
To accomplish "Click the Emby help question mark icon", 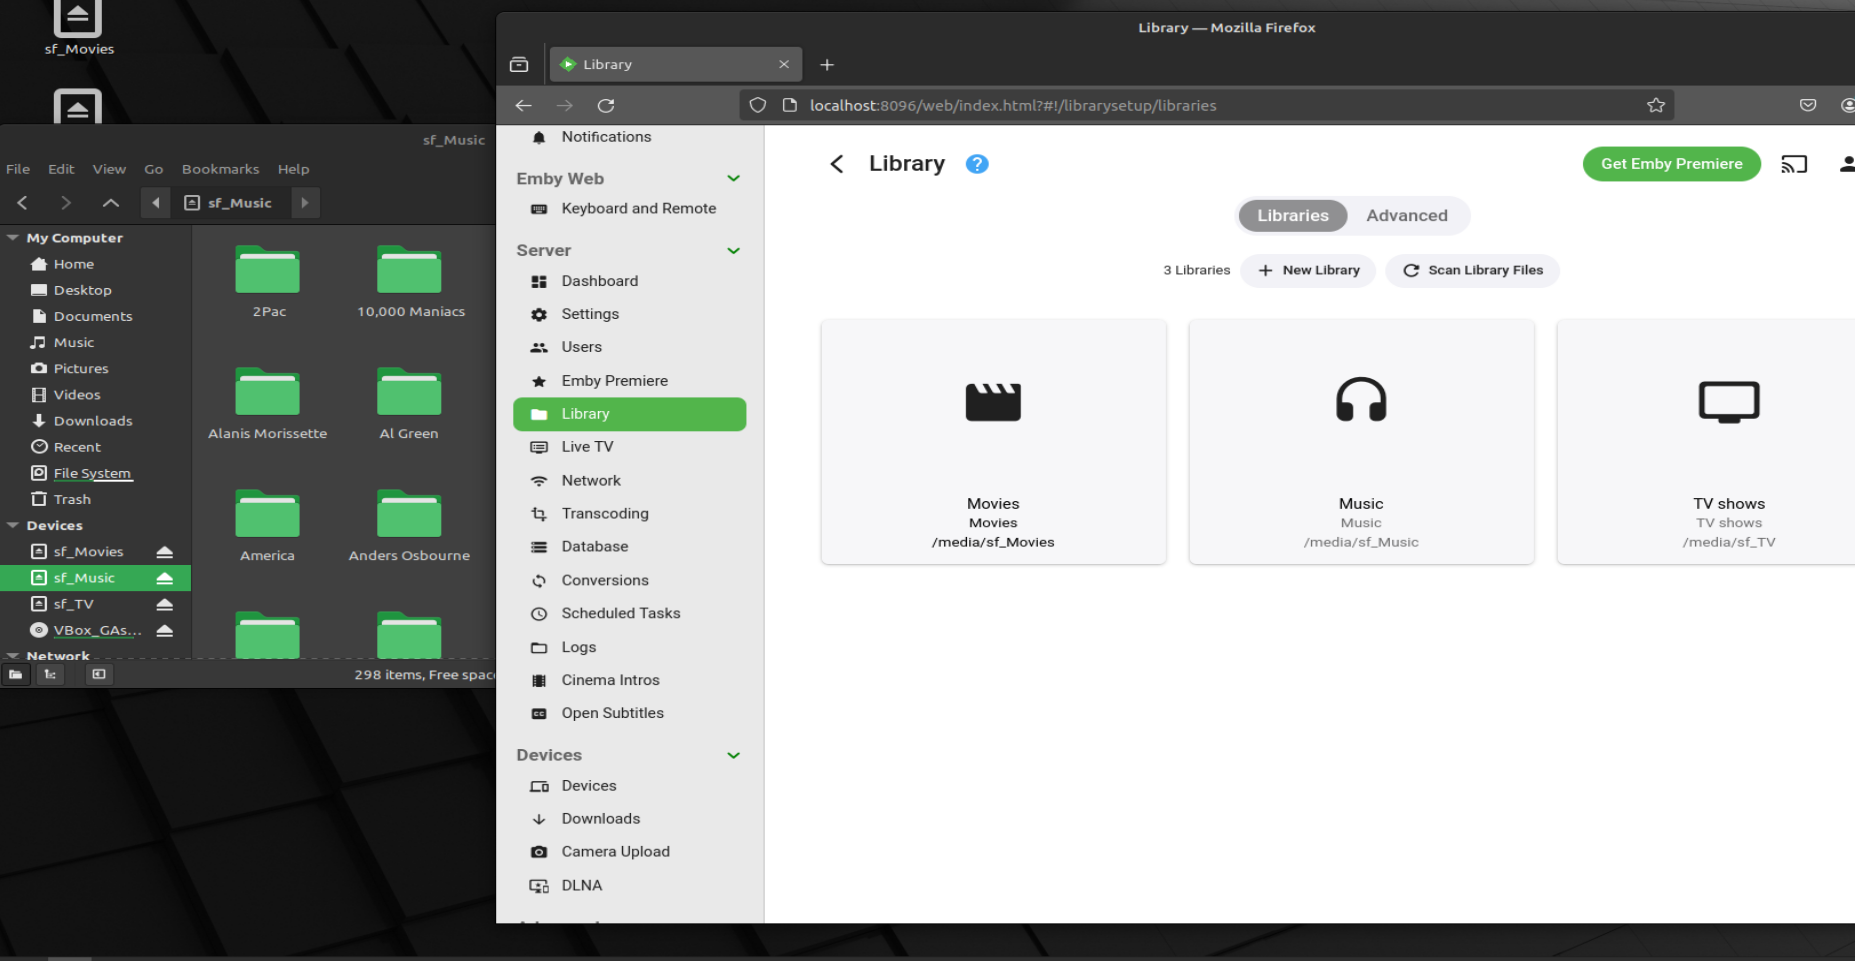I will [977, 164].
